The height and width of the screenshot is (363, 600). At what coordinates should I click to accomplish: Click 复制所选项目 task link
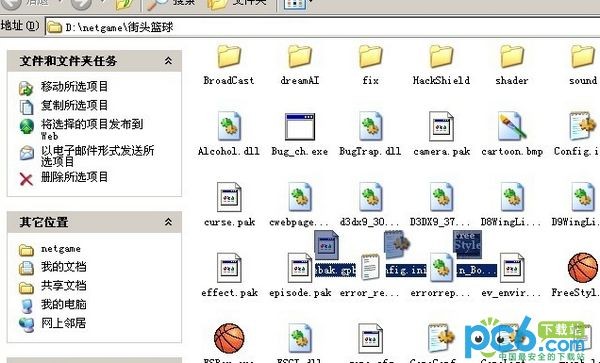(x=74, y=105)
